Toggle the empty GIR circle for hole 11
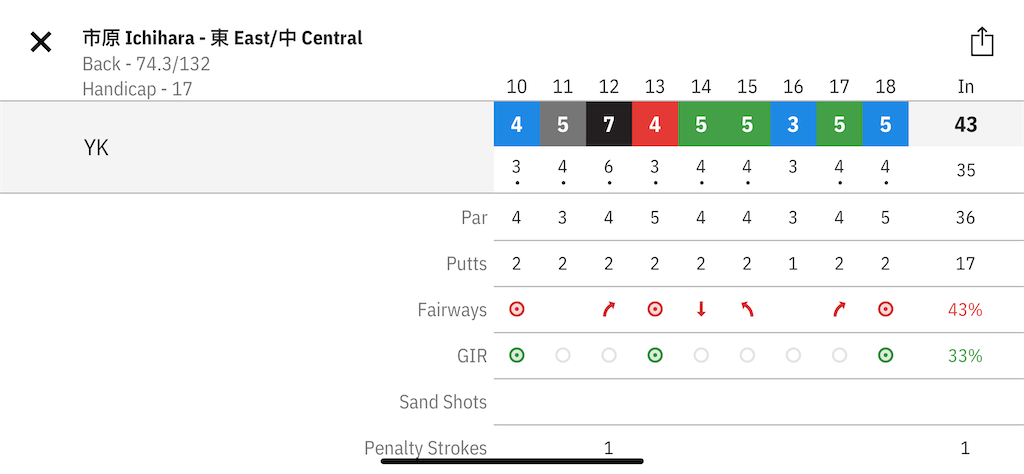1024x474 pixels. click(563, 355)
